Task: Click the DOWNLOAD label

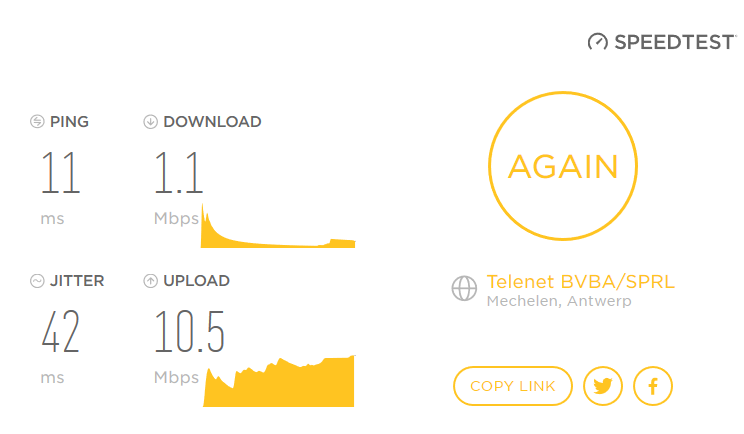Action: (x=212, y=122)
